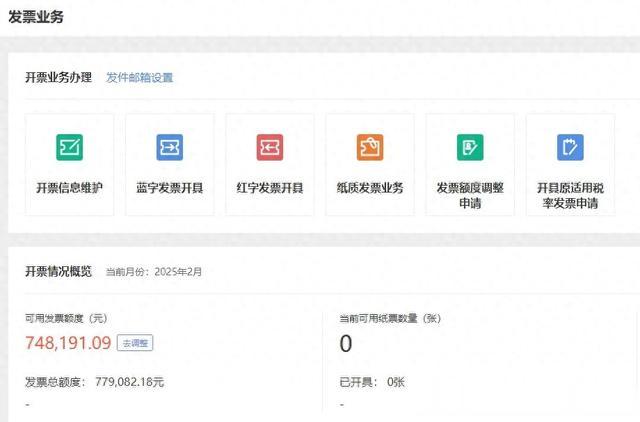Open the 开具原适用税率发票申请 blue icon
640x422 pixels.
pos(570,147)
